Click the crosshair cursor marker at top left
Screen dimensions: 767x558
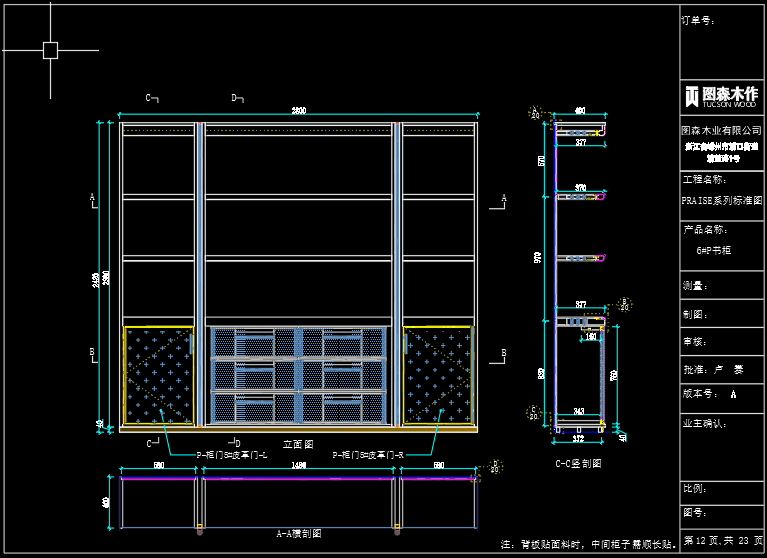click(50, 50)
